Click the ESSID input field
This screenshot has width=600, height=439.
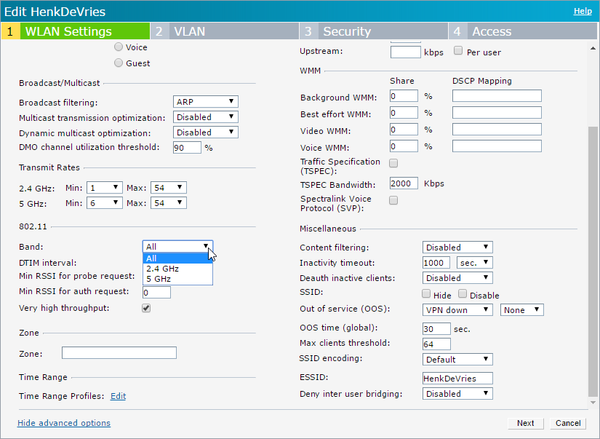[457, 379]
